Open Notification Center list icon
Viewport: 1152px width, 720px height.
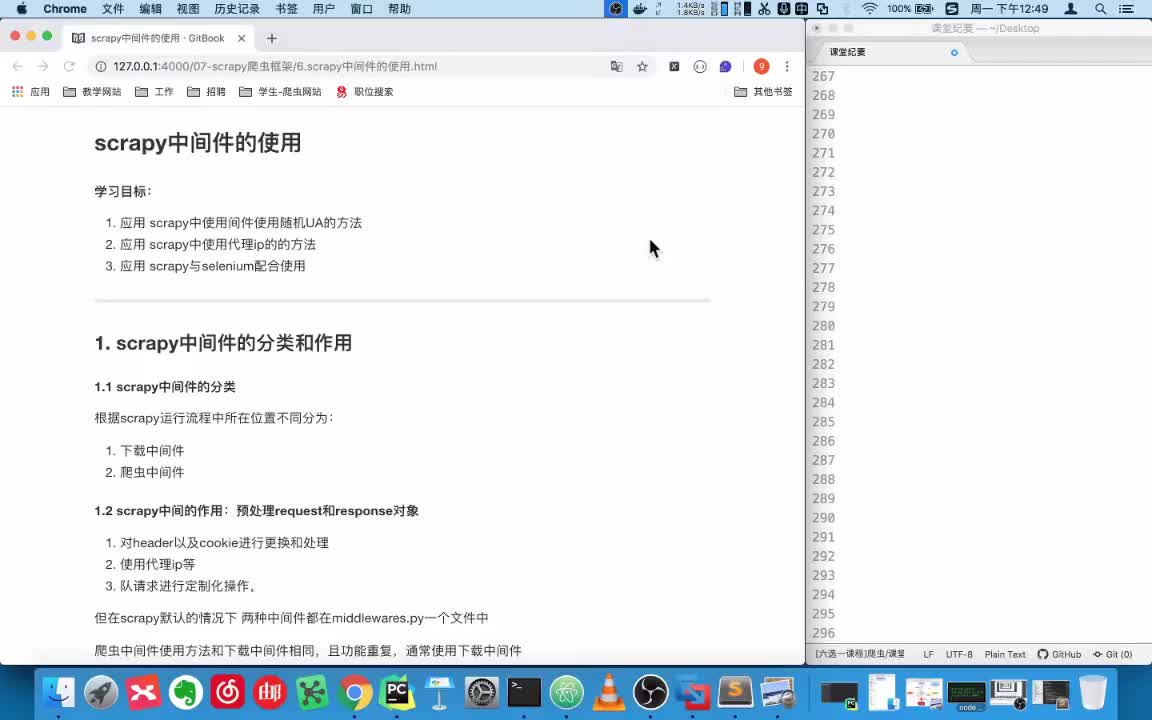(x=1126, y=9)
